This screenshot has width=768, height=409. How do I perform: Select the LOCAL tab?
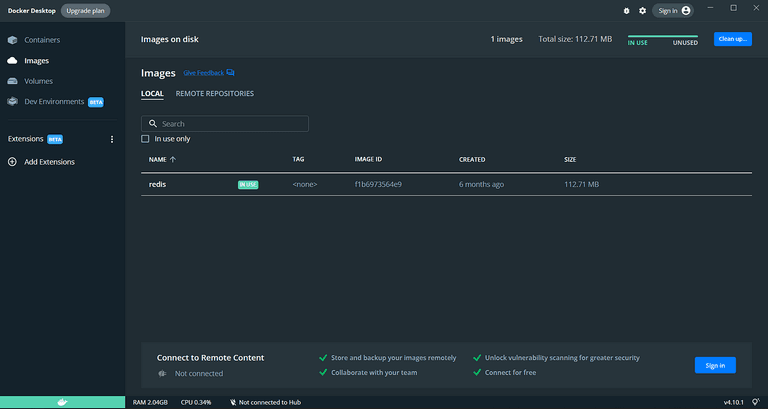click(152, 94)
